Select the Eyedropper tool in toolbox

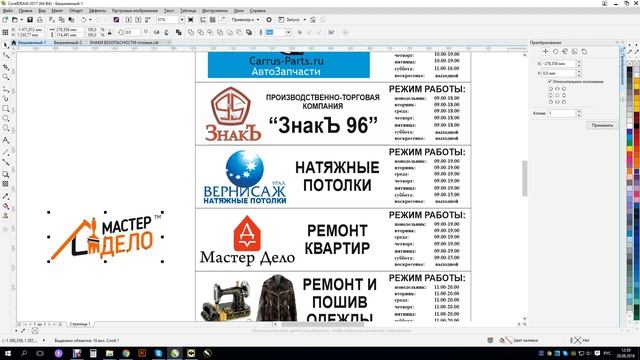coord(5,196)
